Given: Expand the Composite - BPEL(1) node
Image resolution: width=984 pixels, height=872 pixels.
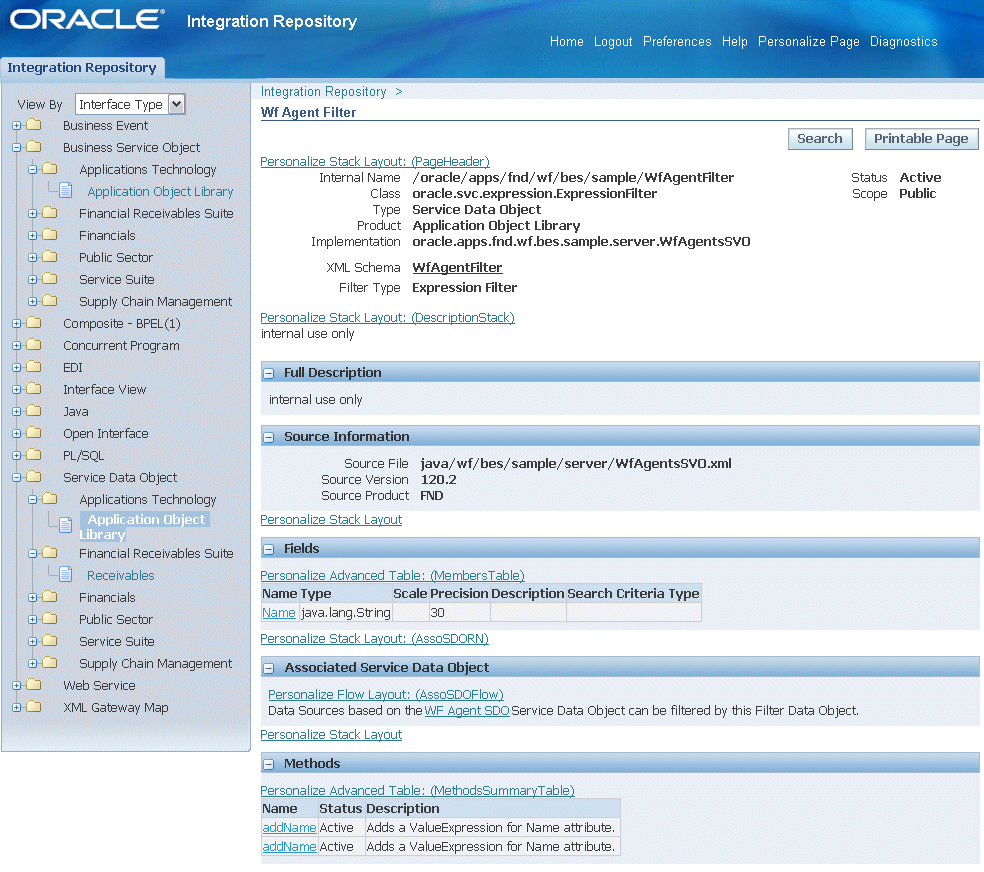Looking at the screenshot, I should click(16, 324).
